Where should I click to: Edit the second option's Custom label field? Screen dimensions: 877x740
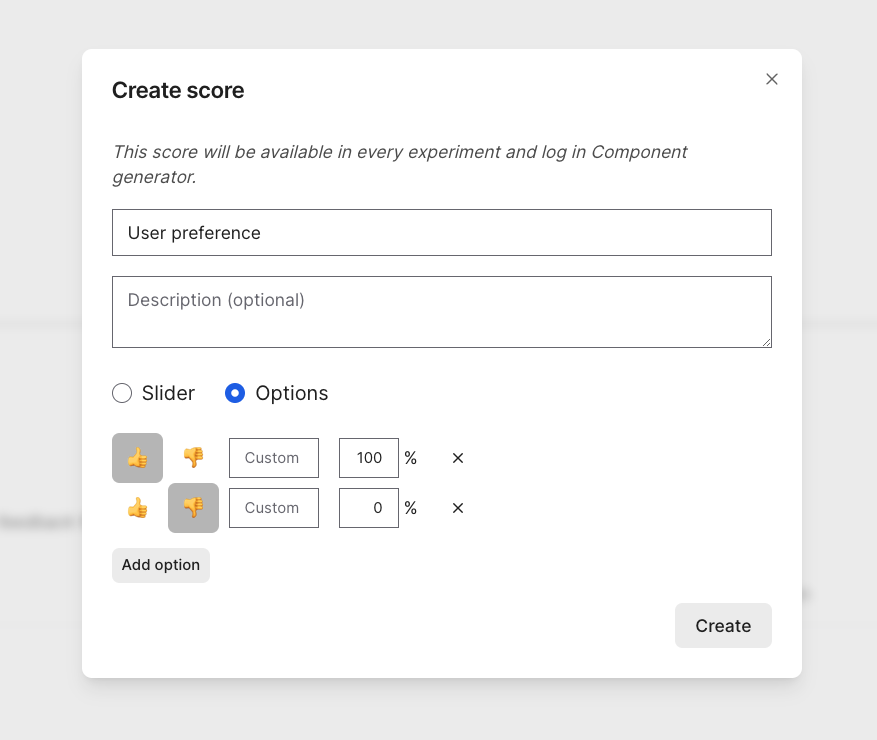273,507
